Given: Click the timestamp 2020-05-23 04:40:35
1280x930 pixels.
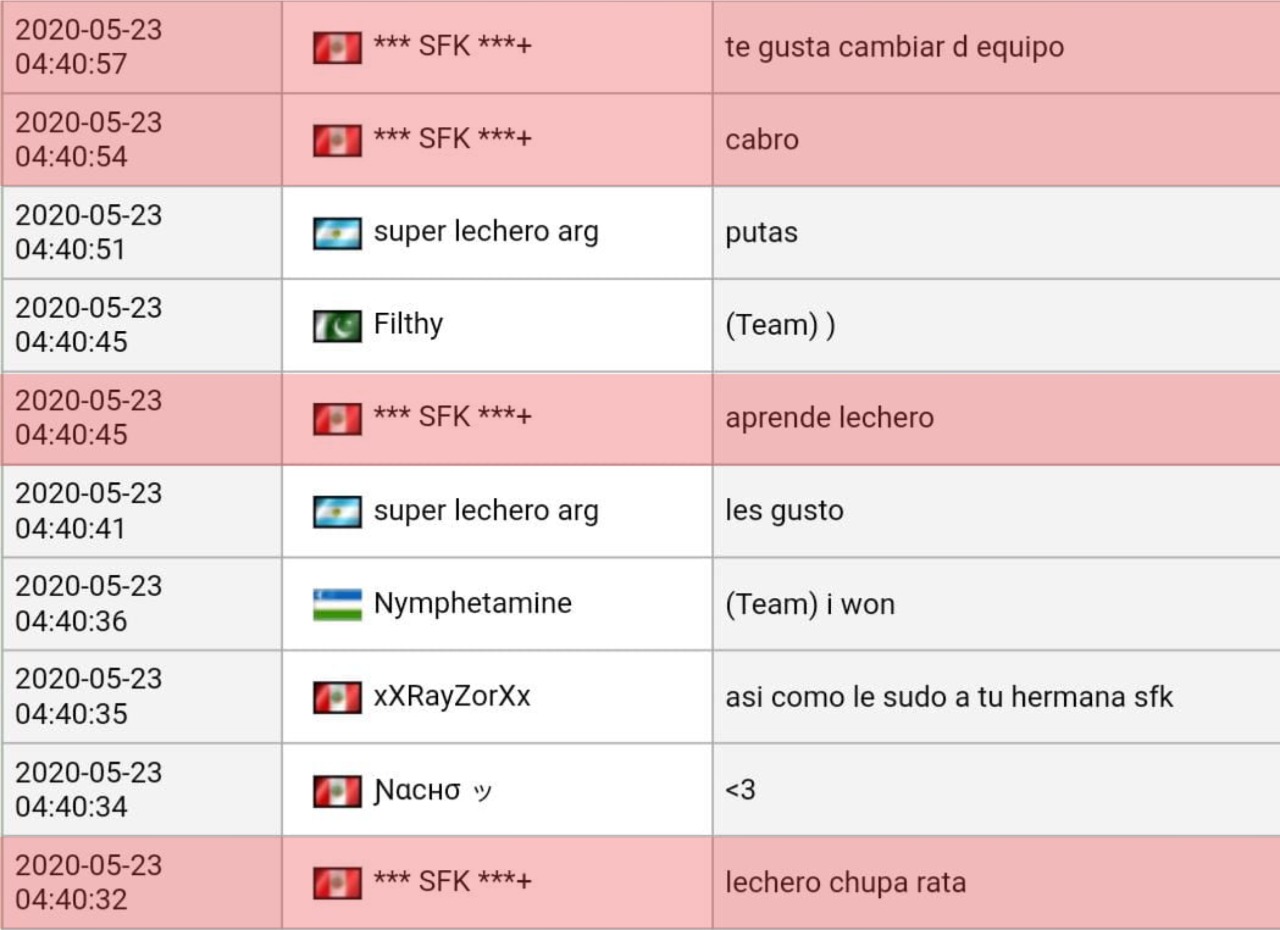Looking at the screenshot, I should 88,696.
